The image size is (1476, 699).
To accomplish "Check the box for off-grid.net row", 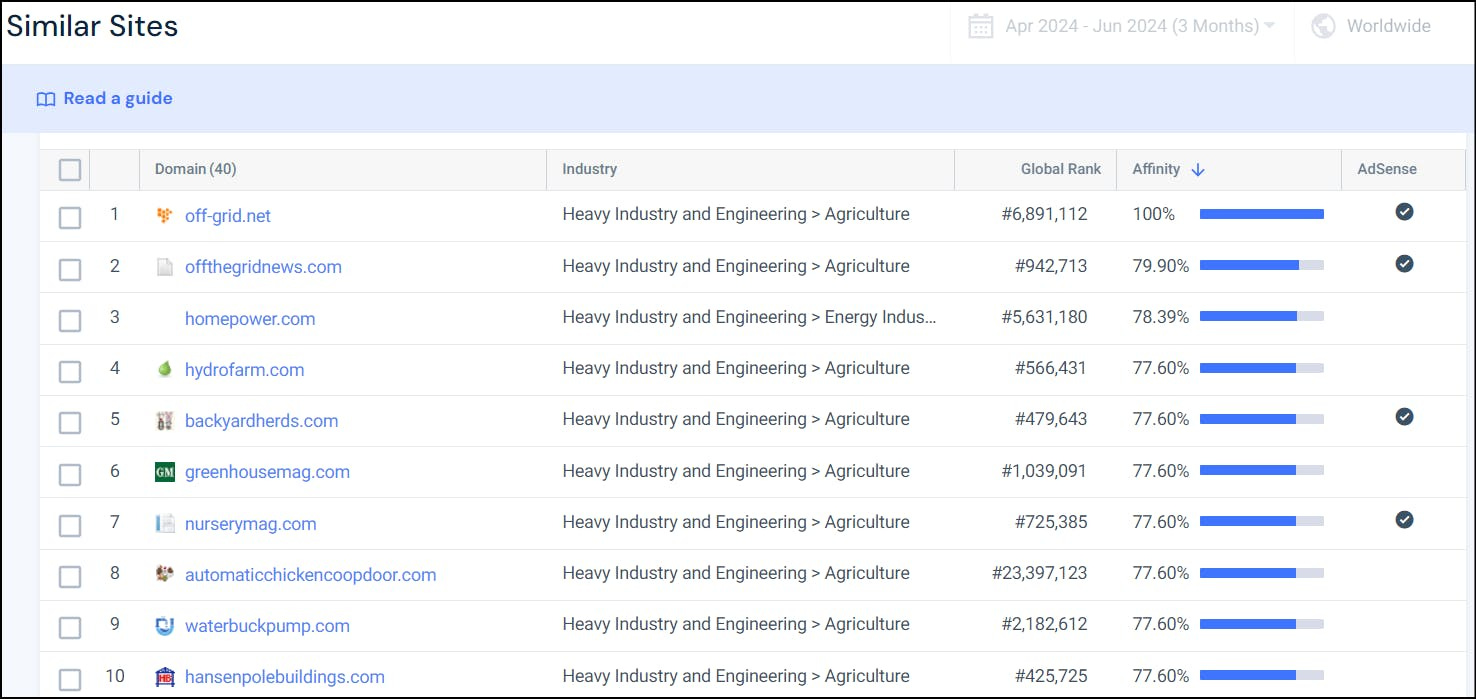I will (70, 217).
